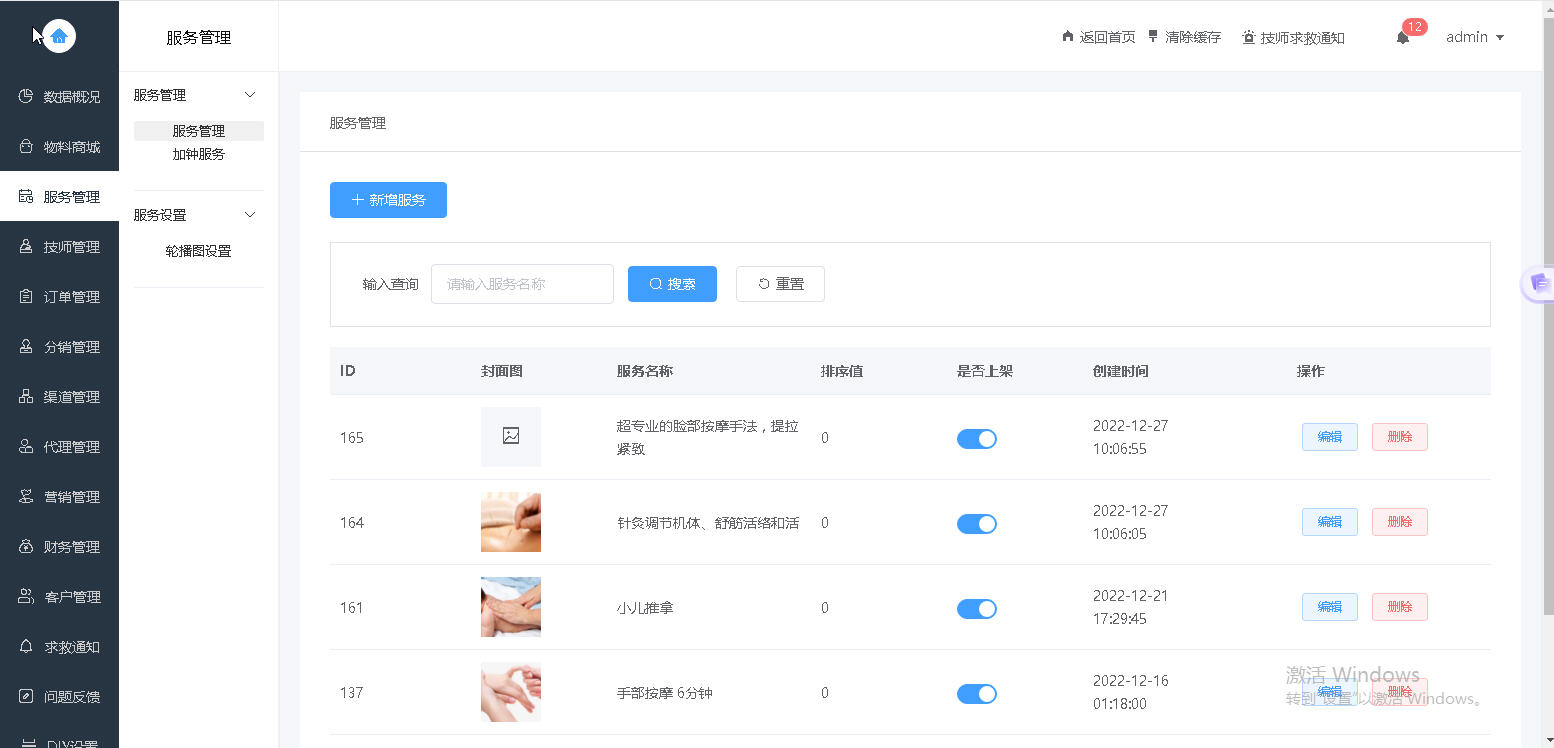The image size is (1554, 748).
Task: Click 删除 for service ID 164
Action: click(1400, 522)
